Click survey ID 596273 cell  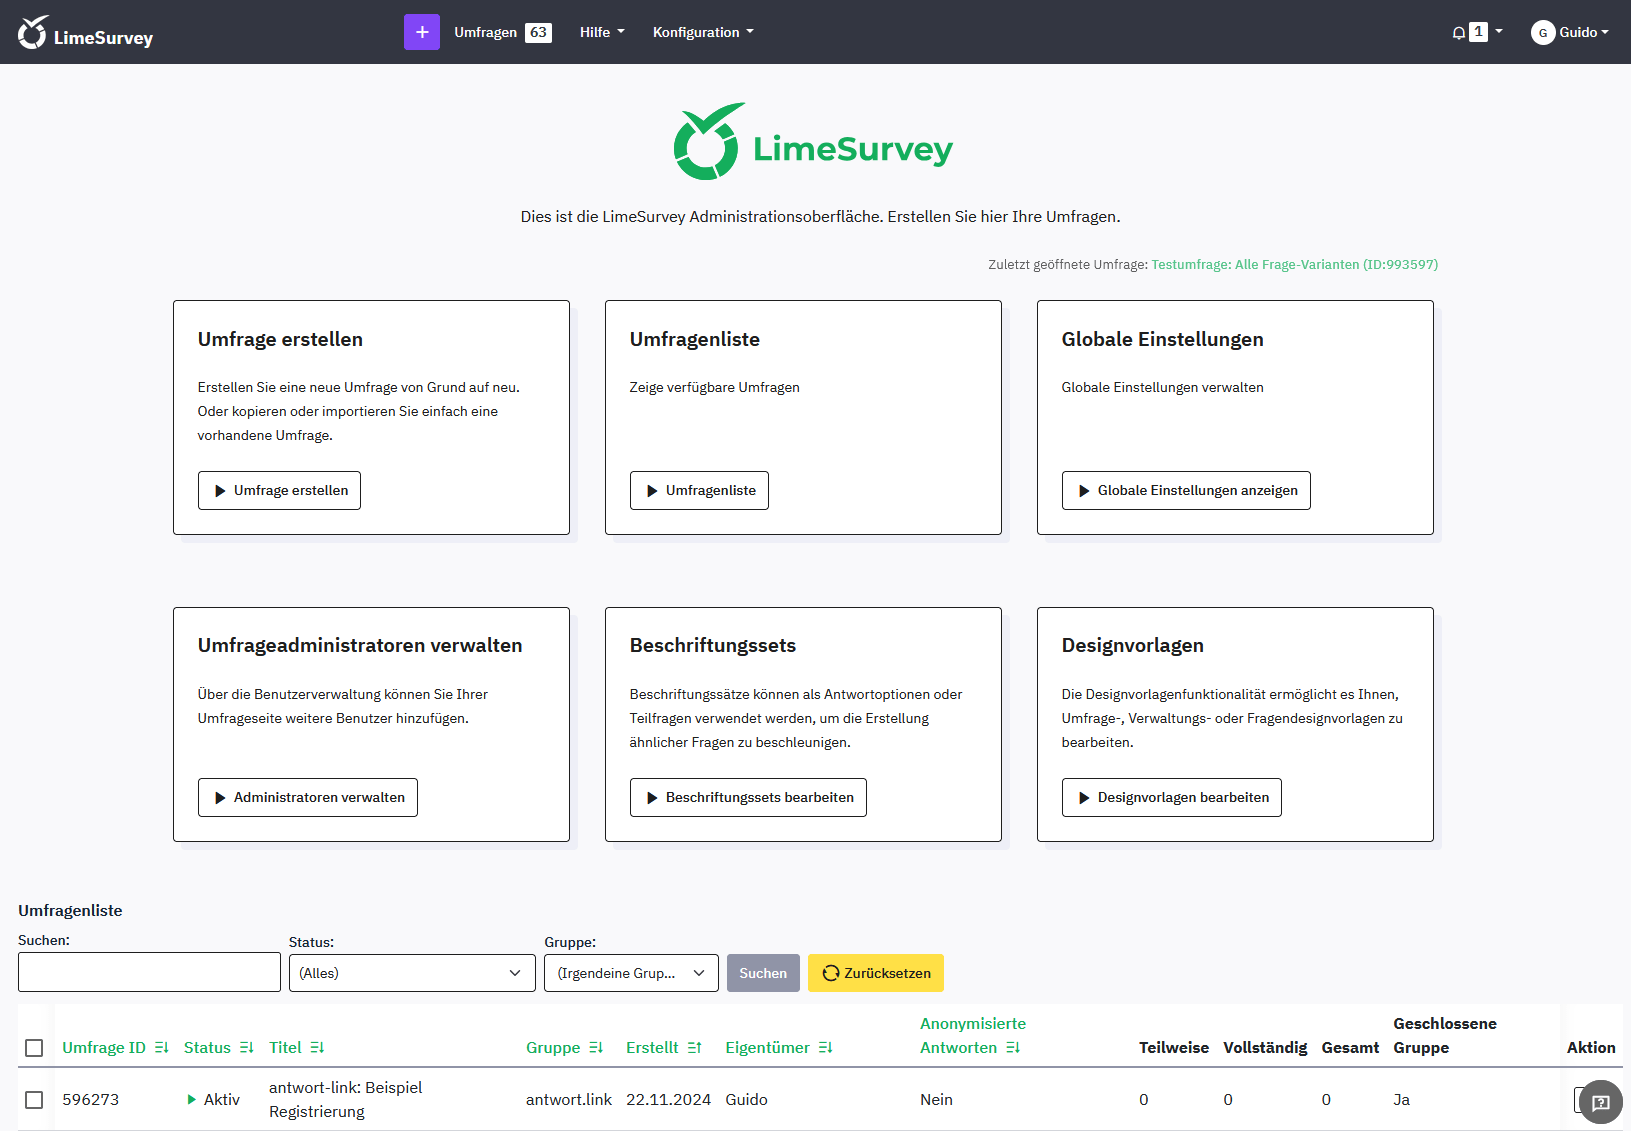(90, 1100)
